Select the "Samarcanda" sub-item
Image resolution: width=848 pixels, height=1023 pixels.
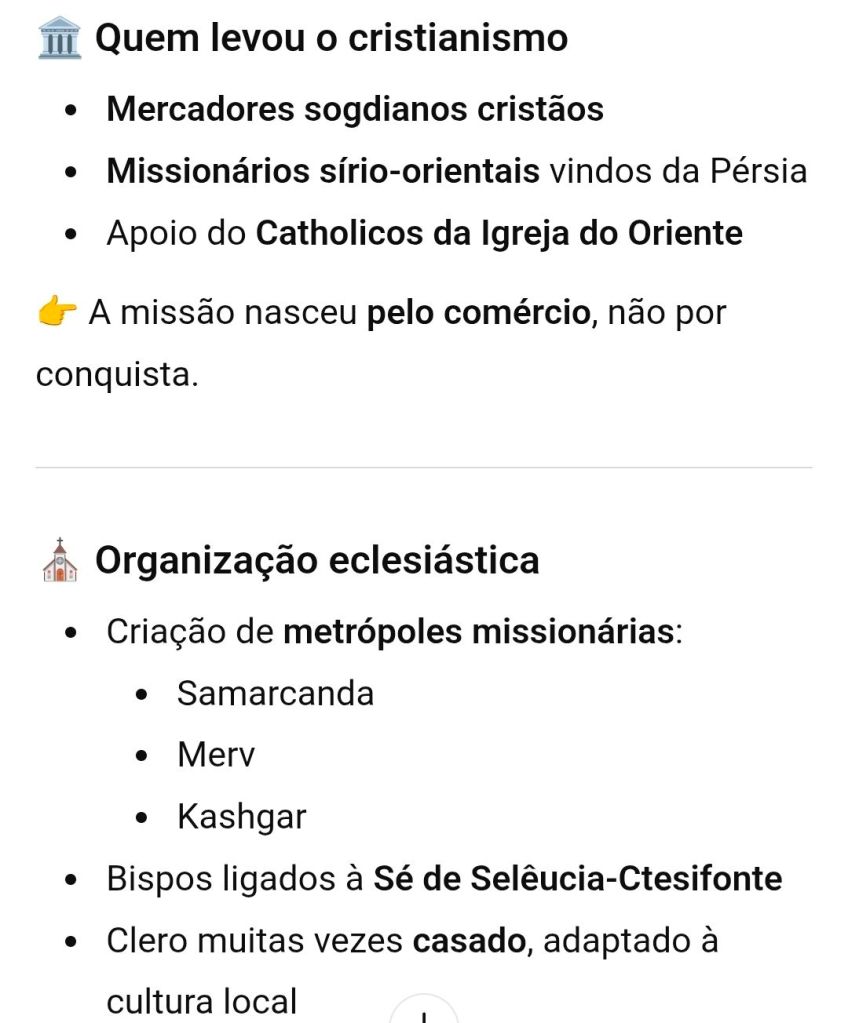pos(275,694)
